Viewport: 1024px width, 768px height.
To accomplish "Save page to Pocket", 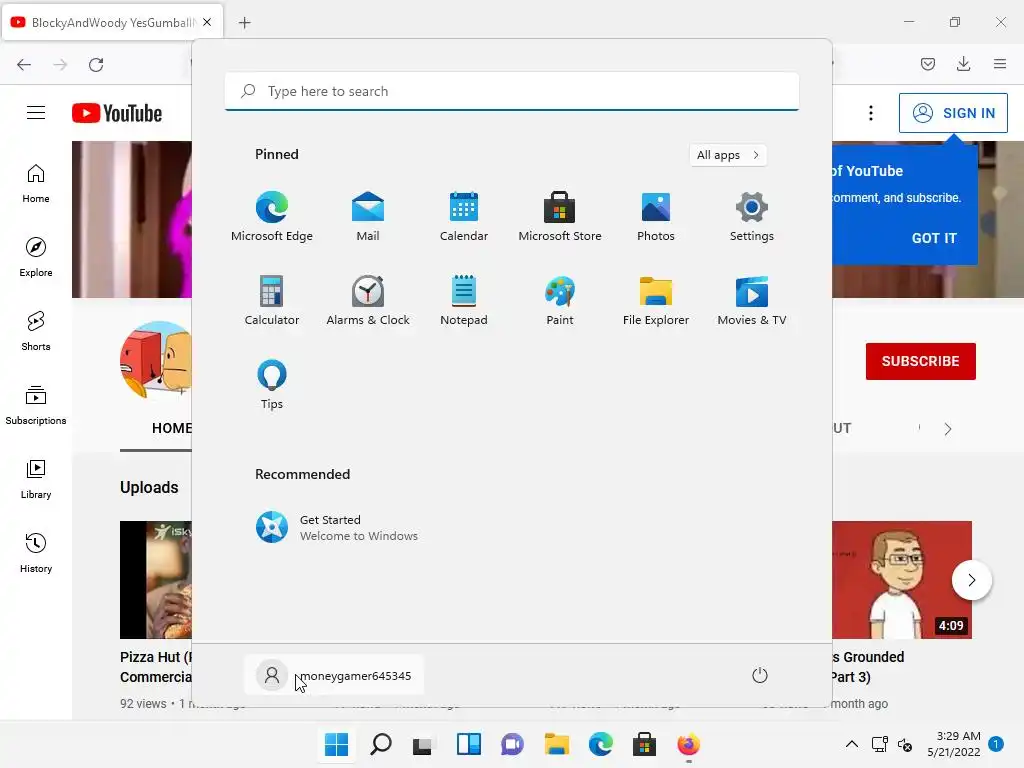I will [928, 64].
